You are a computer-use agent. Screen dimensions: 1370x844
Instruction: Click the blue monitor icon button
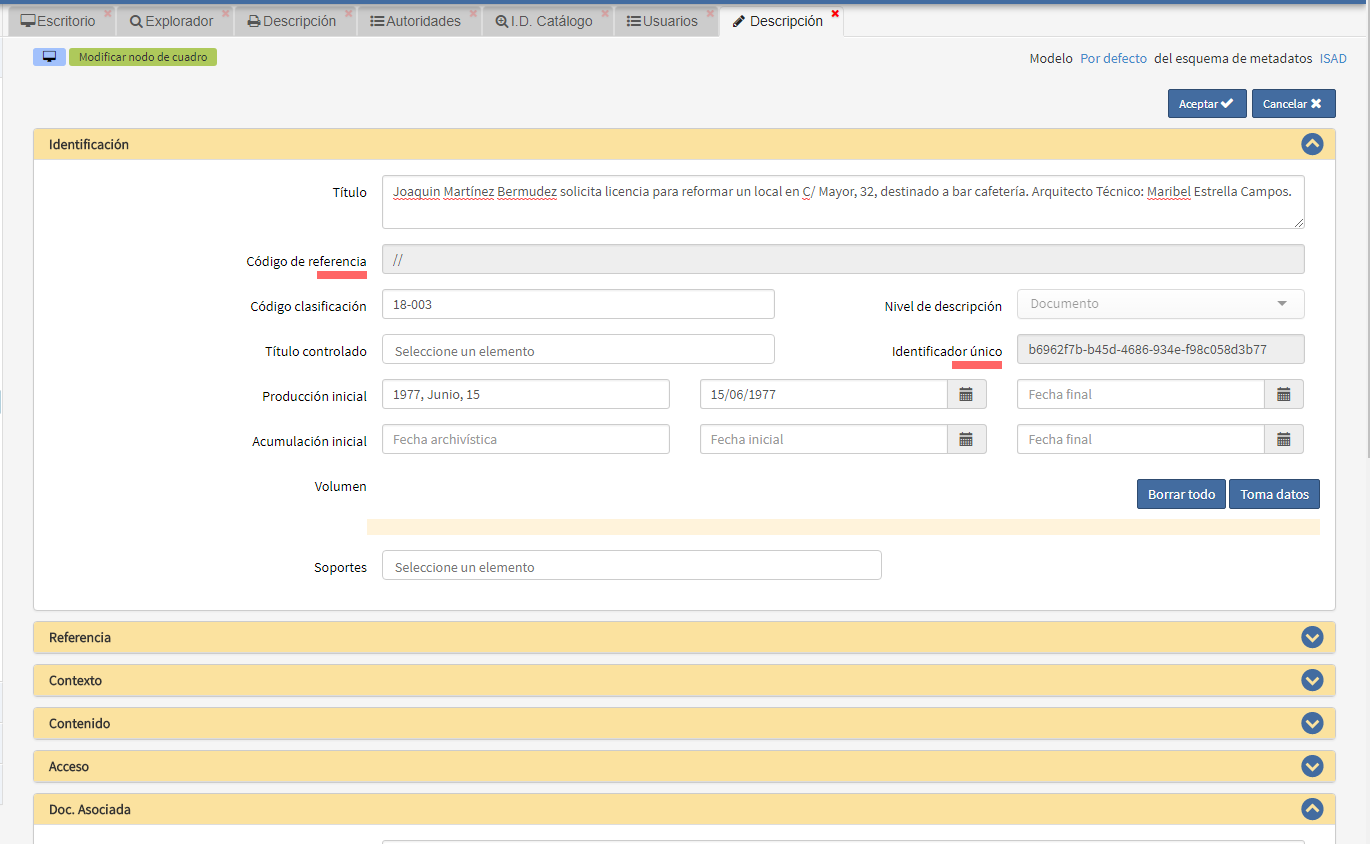tap(49, 57)
